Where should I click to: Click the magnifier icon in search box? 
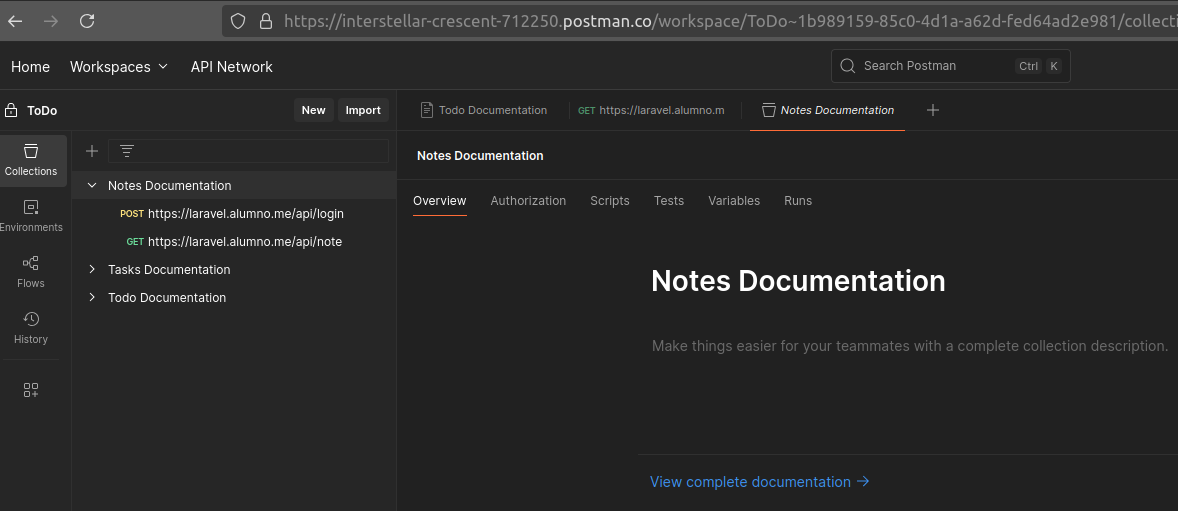[848, 66]
